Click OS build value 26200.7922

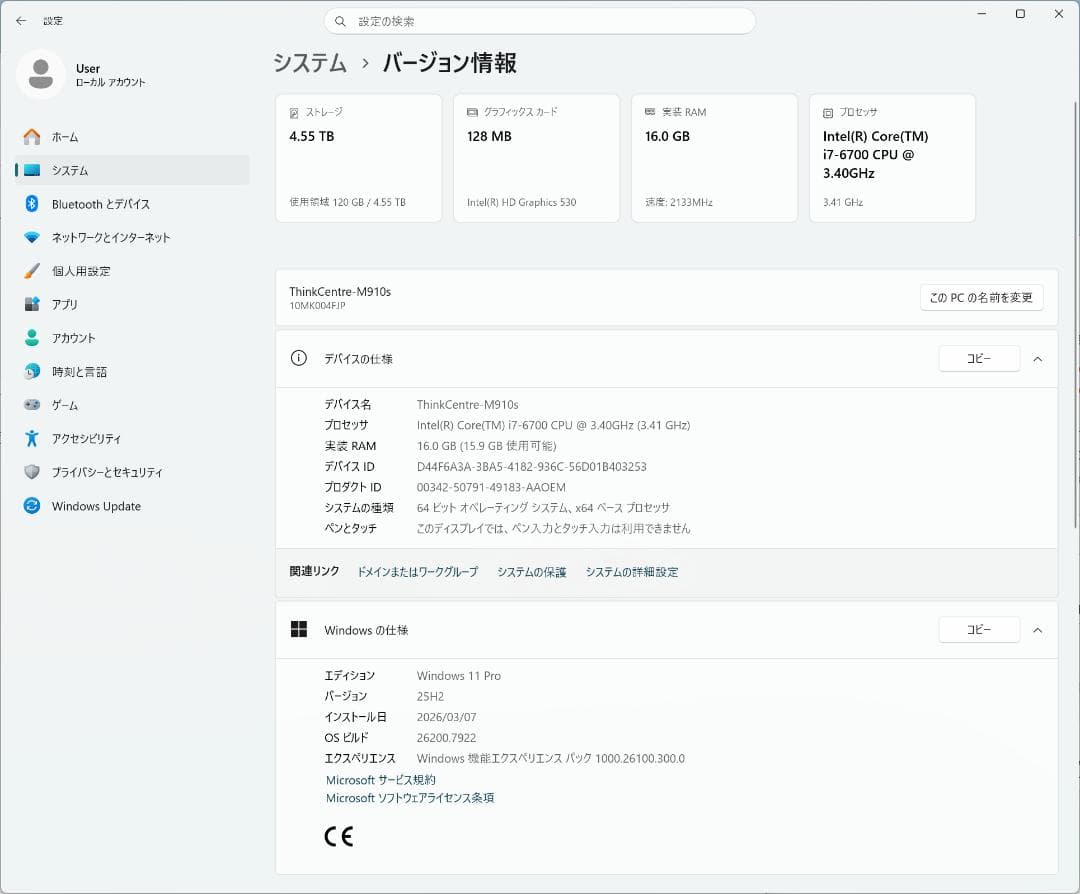[x=446, y=738]
